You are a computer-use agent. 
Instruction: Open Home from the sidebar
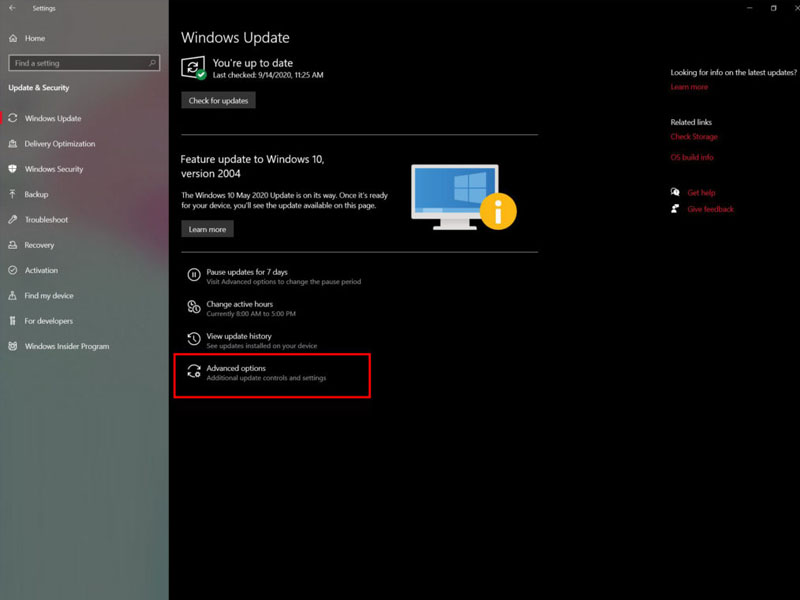[x=35, y=38]
